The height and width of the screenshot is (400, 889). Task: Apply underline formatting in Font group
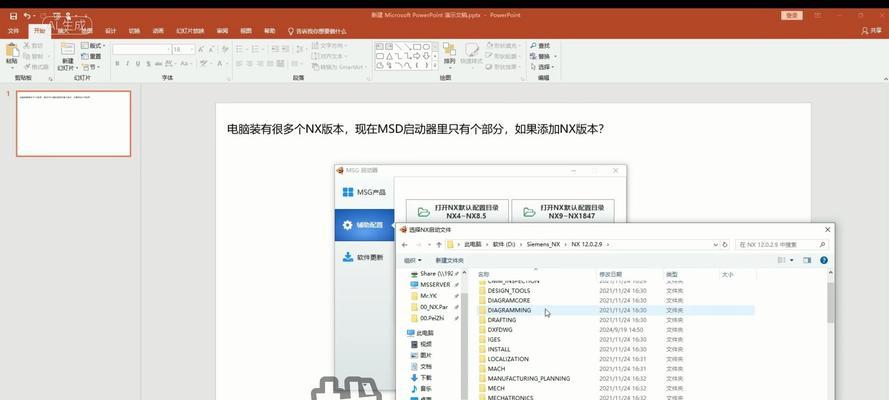coord(138,64)
